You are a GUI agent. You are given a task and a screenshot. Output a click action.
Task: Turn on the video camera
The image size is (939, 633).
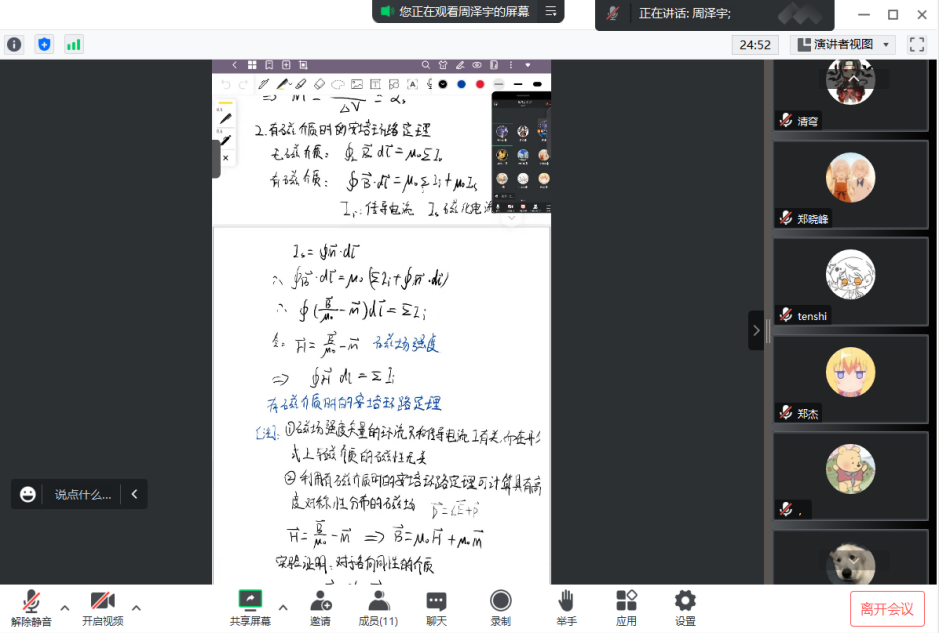pos(102,606)
